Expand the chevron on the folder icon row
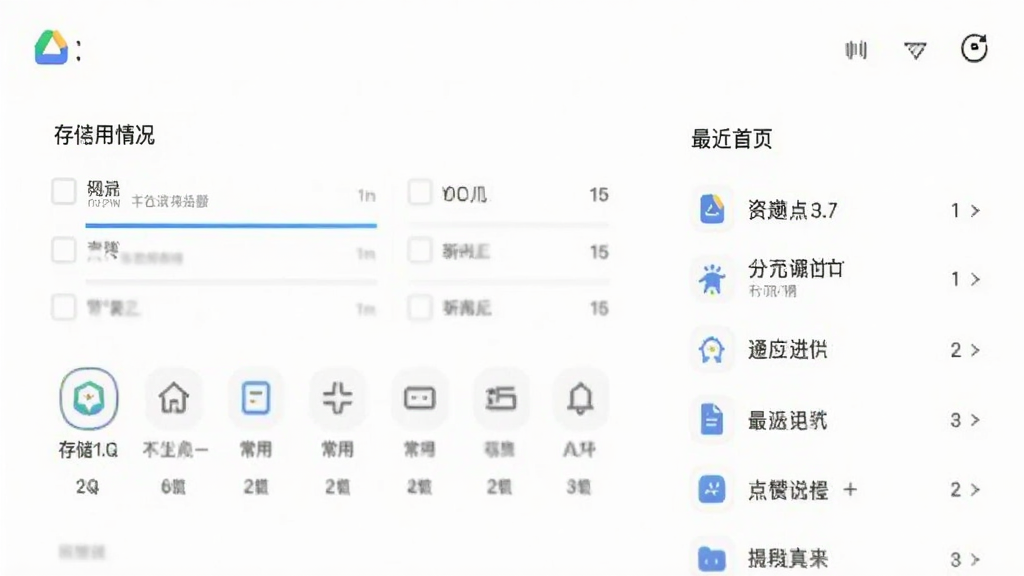The height and width of the screenshot is (576, 1024). (x=975, y=560)
